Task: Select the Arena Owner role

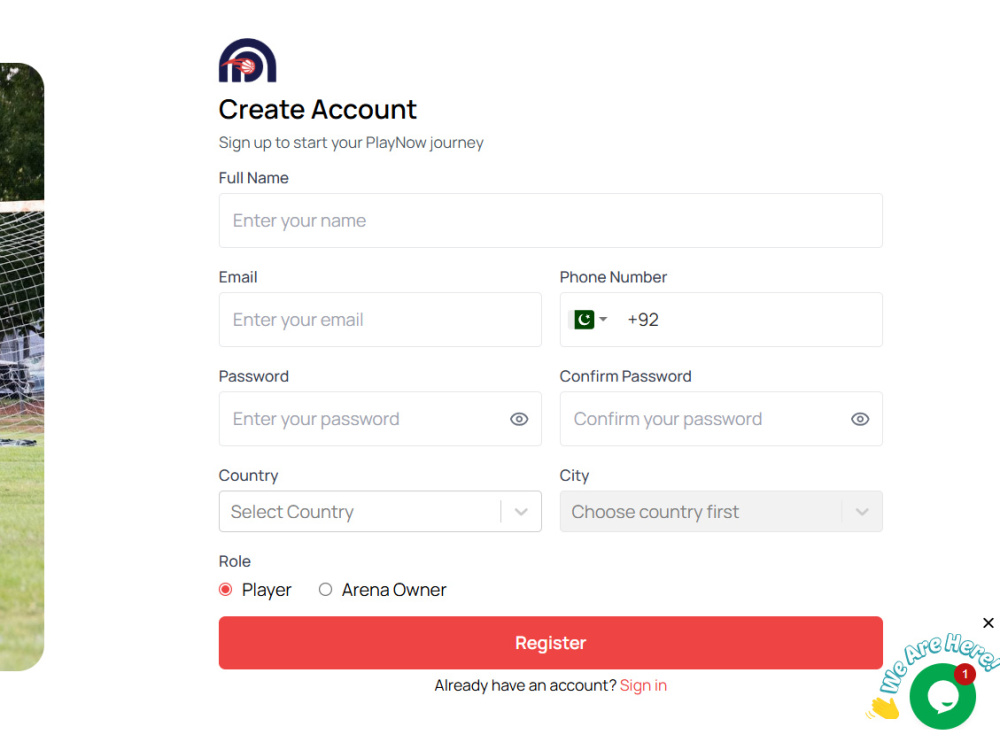Action: (325, 589)
